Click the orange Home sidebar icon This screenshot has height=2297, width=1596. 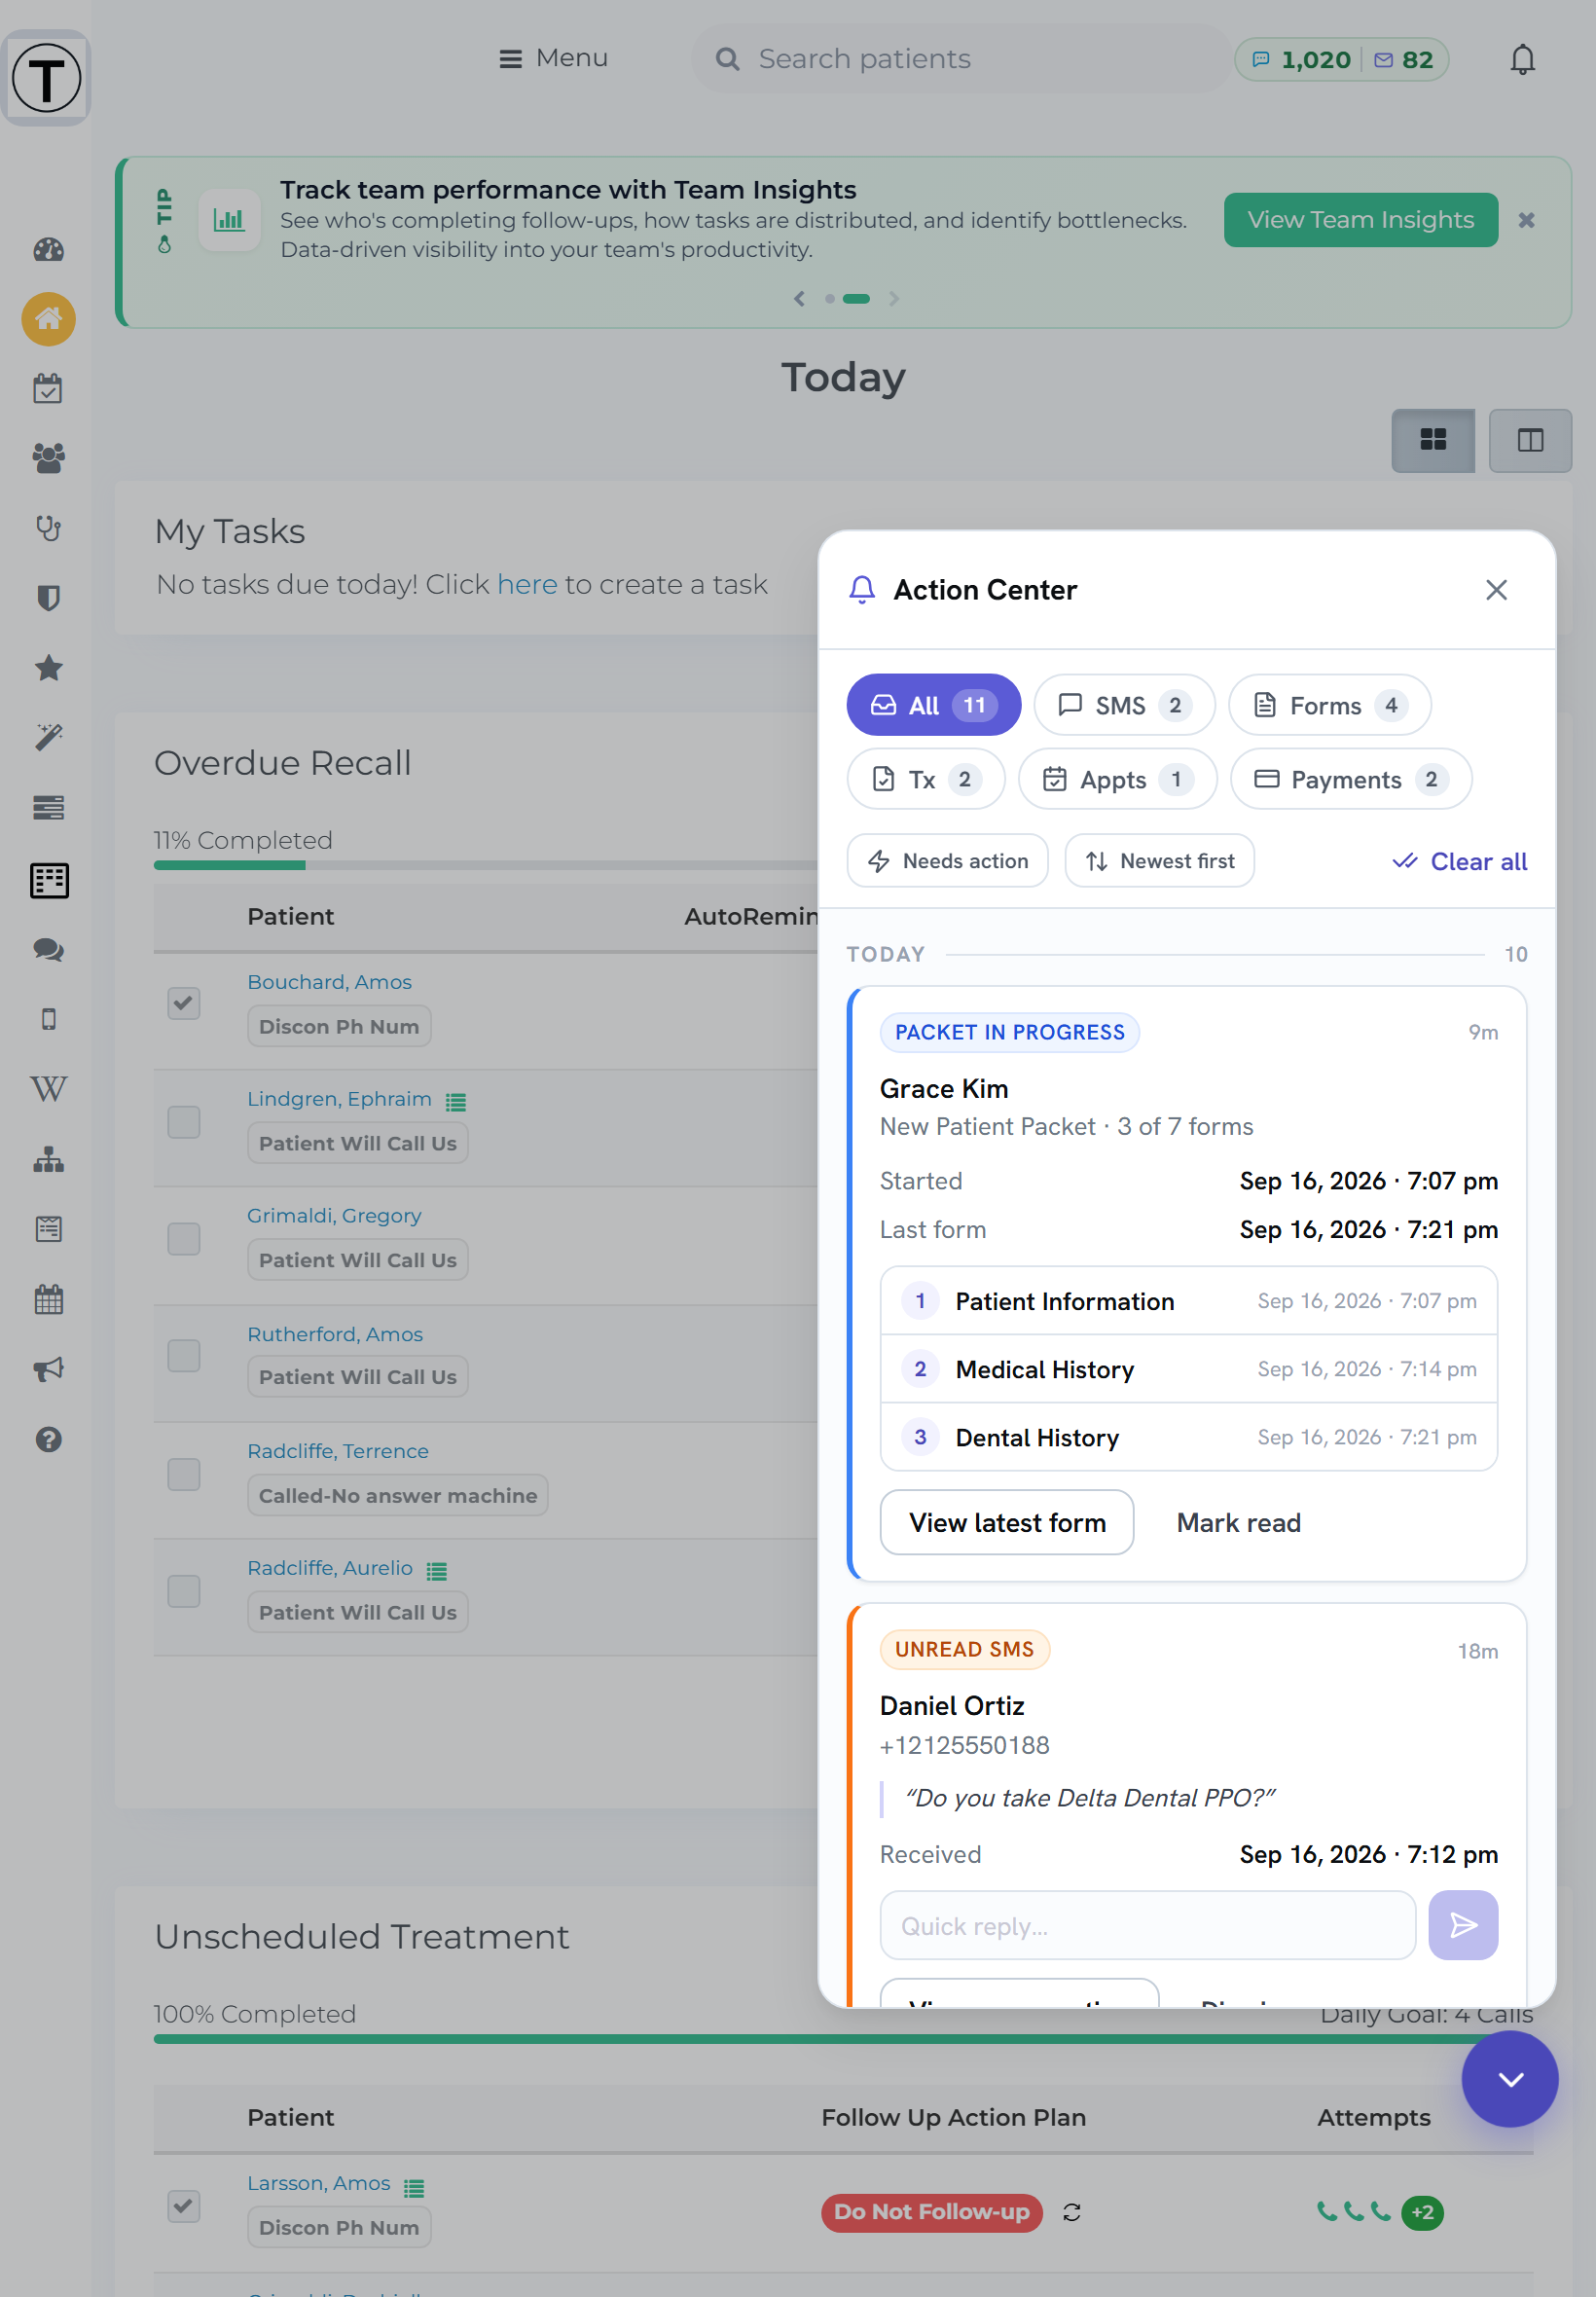48,319
